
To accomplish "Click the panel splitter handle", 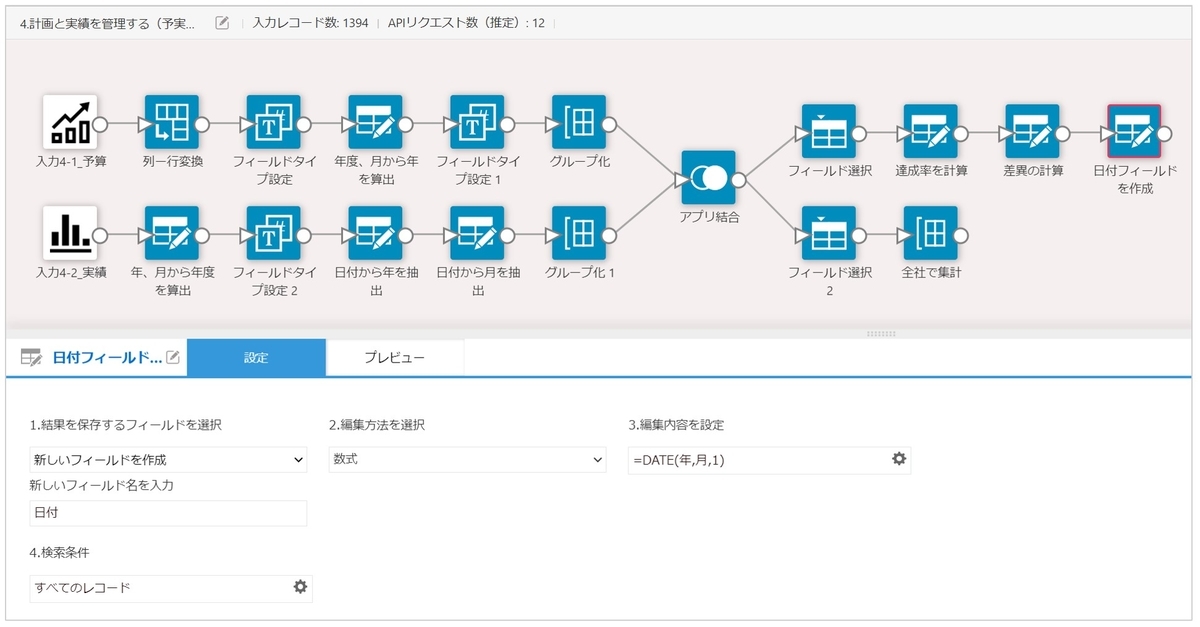I will point(881,333).
